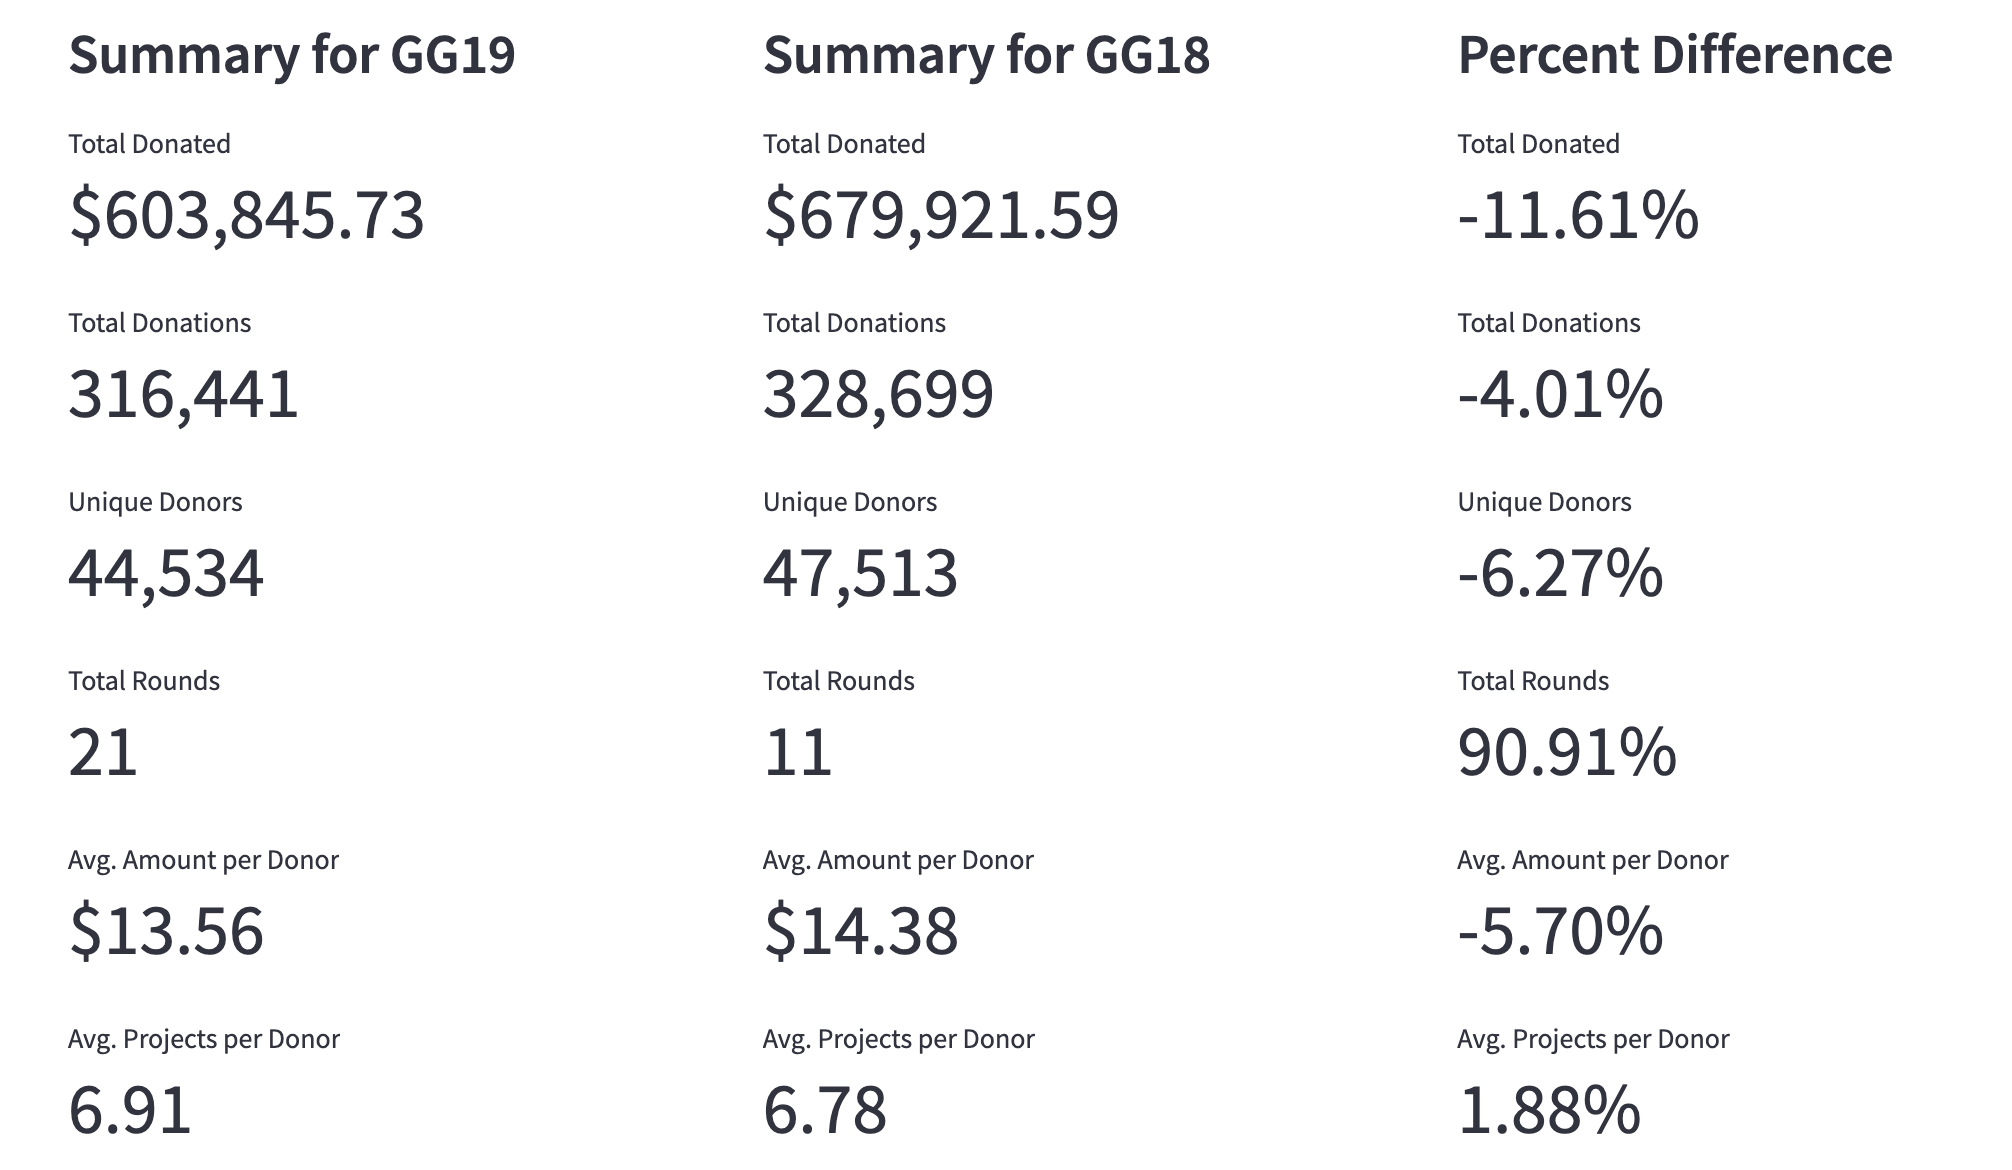Click the 44,534 unique donors value
This screenshot has width=2012, height=1170.
(166, 573)
